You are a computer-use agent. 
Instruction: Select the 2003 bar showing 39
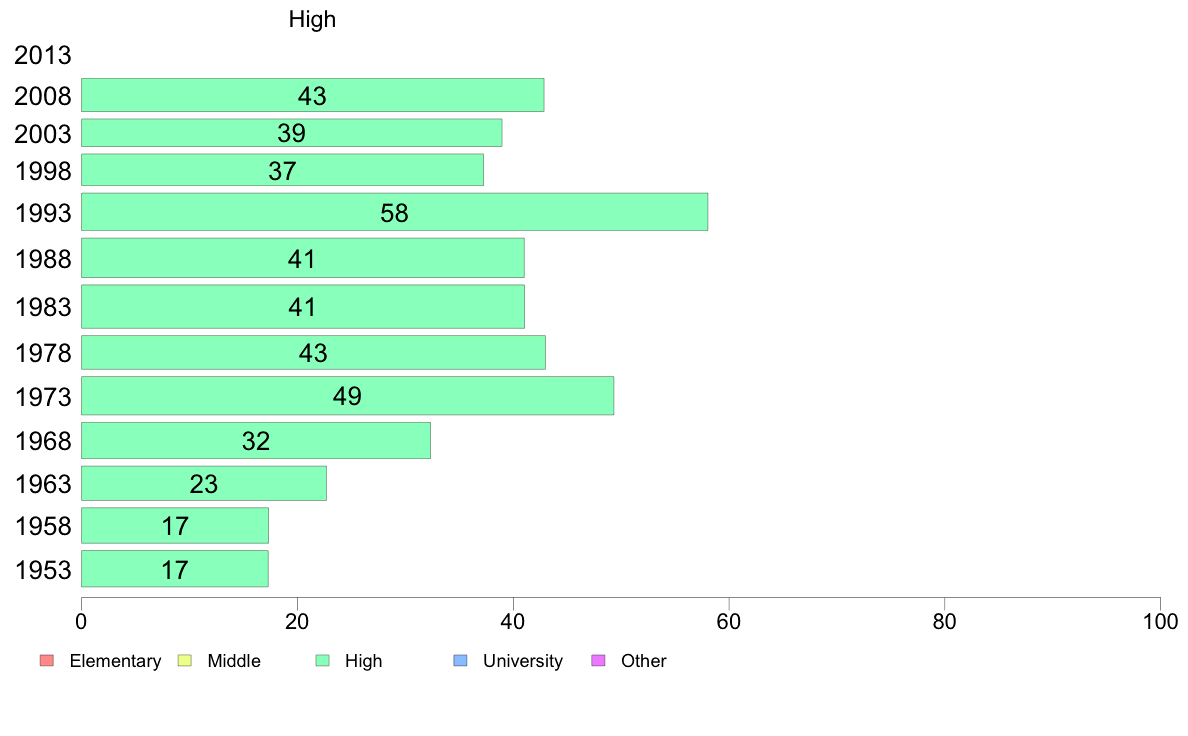pos(292,133)
